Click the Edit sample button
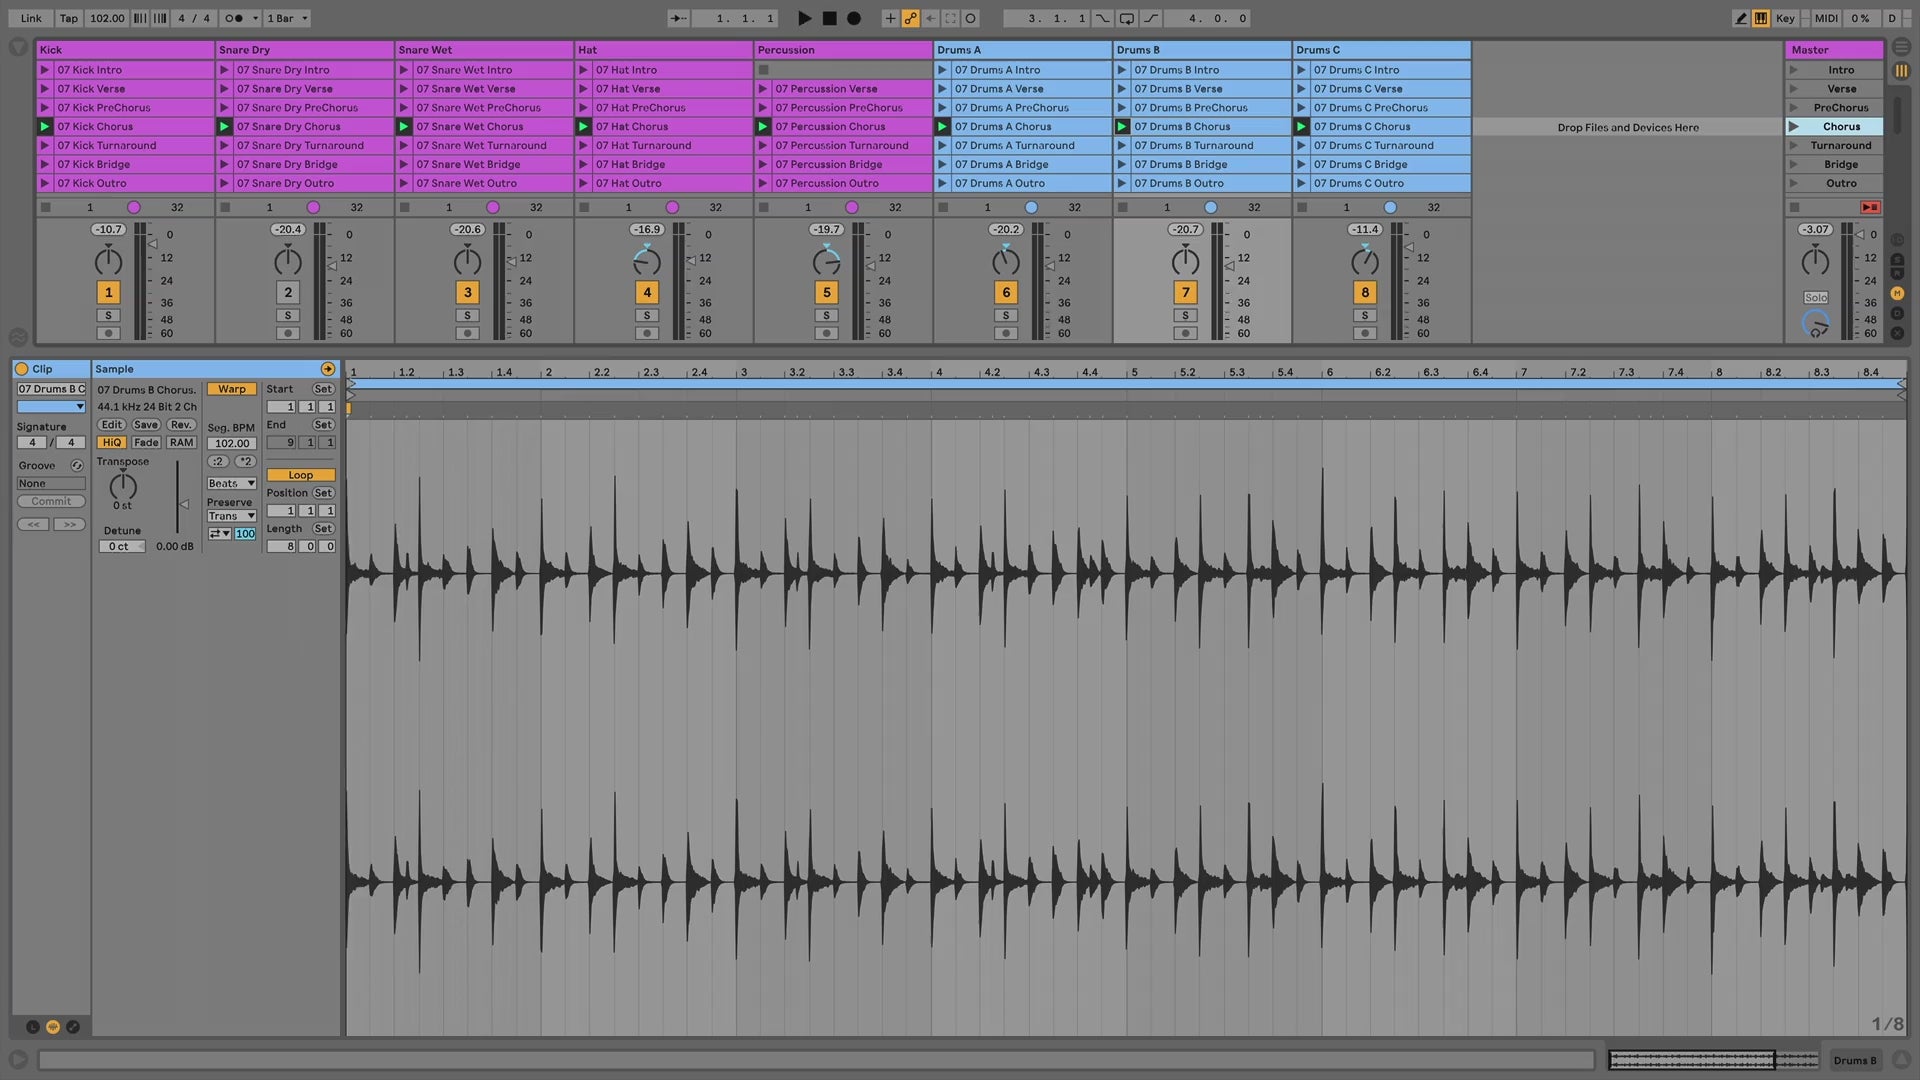This screenshot has height=1080, width=1920. pyautogui.click(x=111, y=425)
